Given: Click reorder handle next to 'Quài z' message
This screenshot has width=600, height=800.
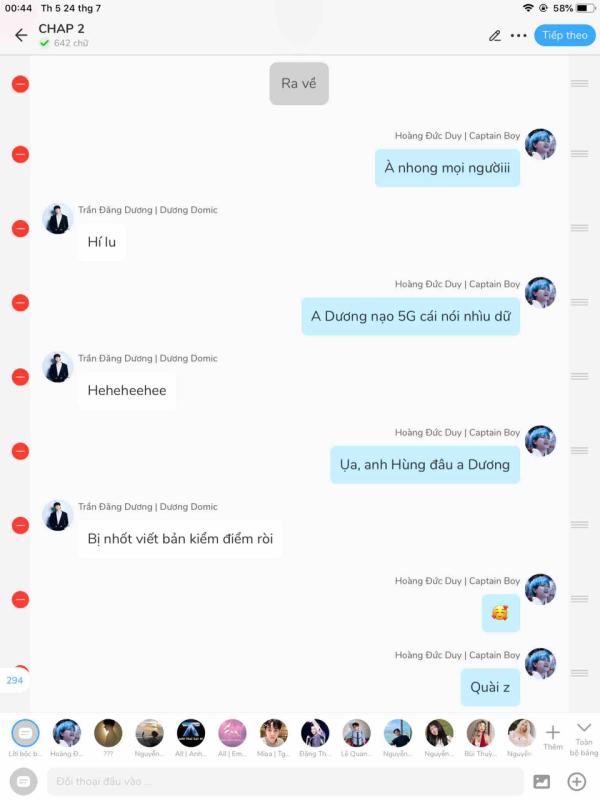Looking at the screenshot, I should click(580, 673).
